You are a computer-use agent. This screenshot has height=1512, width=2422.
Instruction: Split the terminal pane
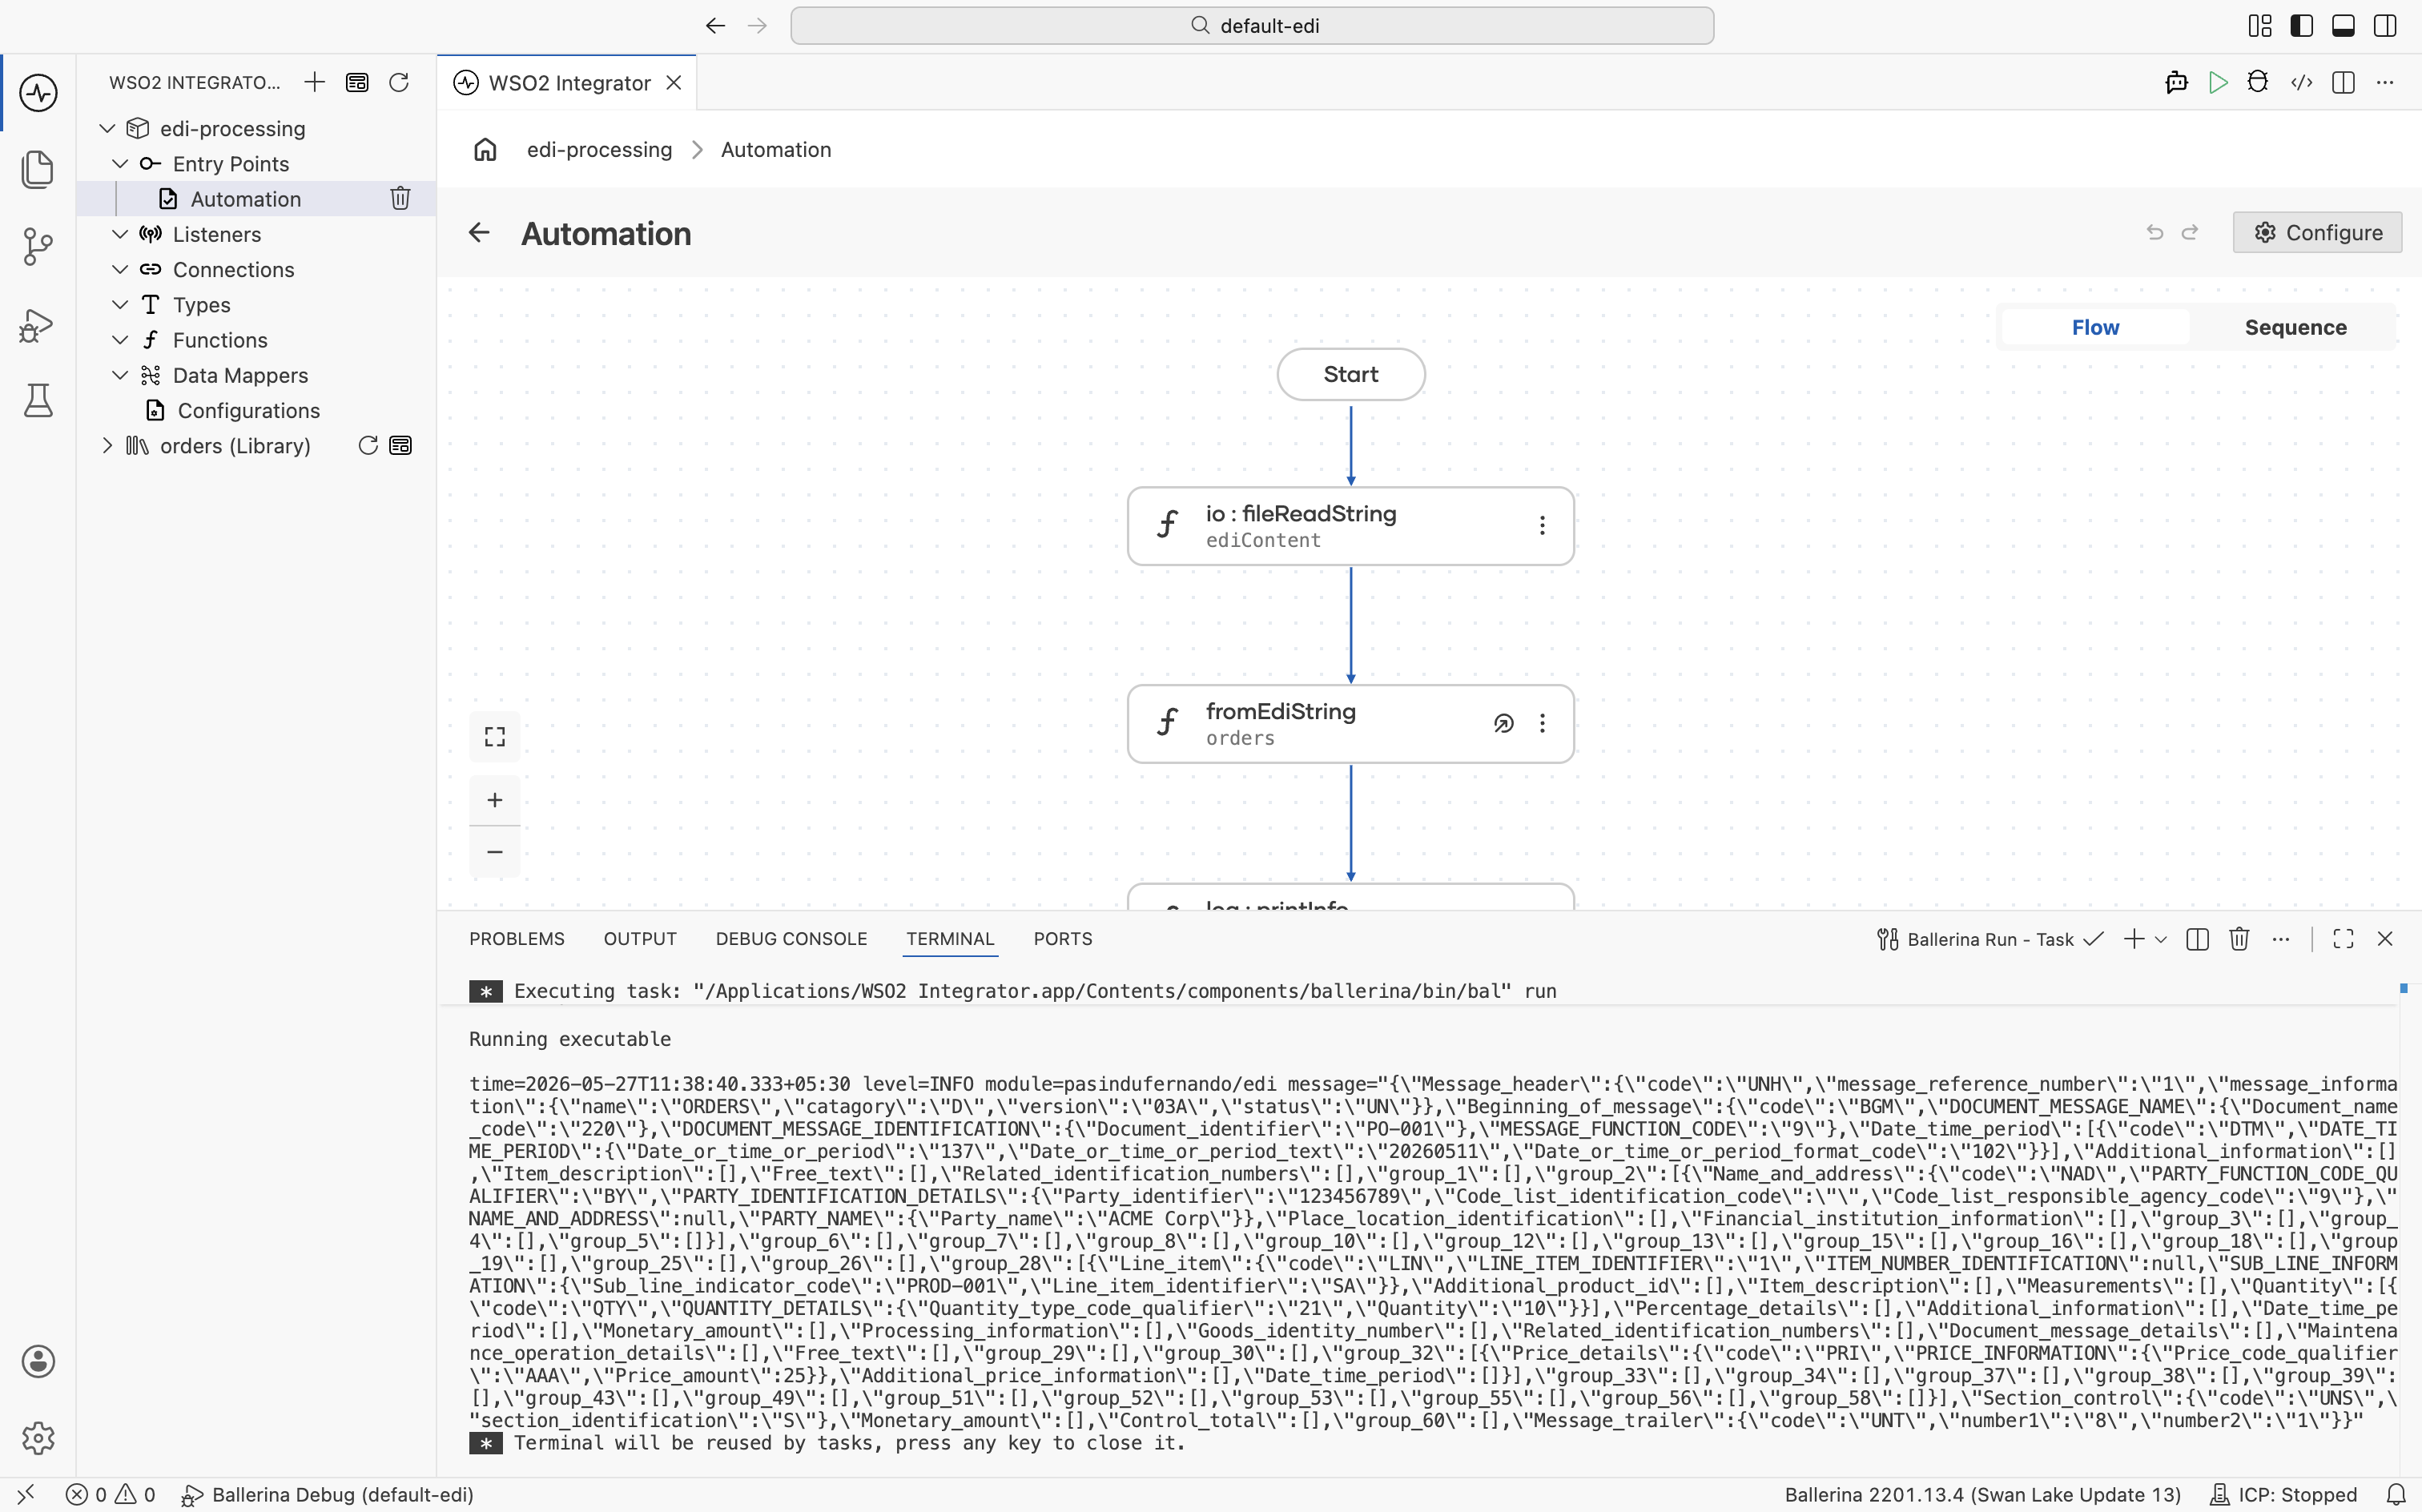(x=2197, y=938)
